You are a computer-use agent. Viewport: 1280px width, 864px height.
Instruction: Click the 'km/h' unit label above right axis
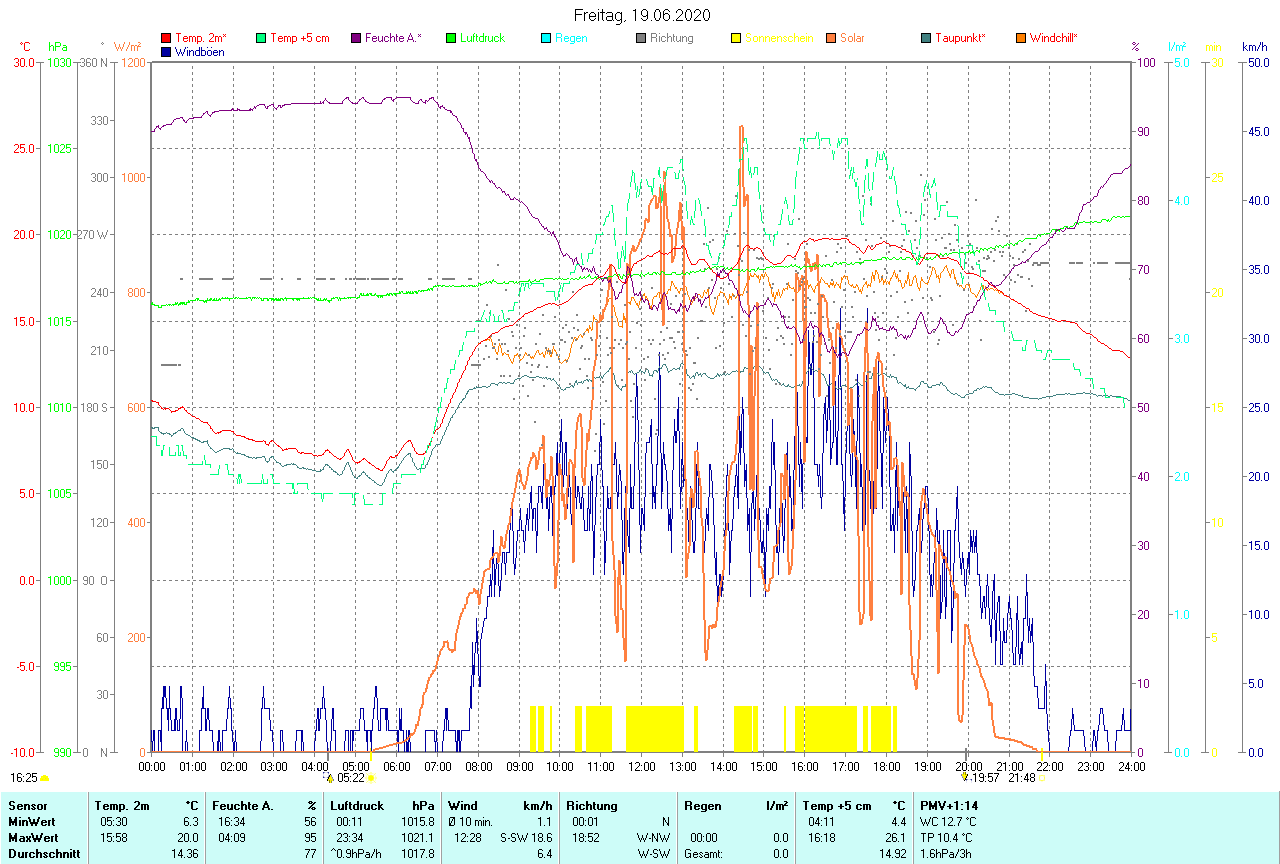[x=1254, y=47]
